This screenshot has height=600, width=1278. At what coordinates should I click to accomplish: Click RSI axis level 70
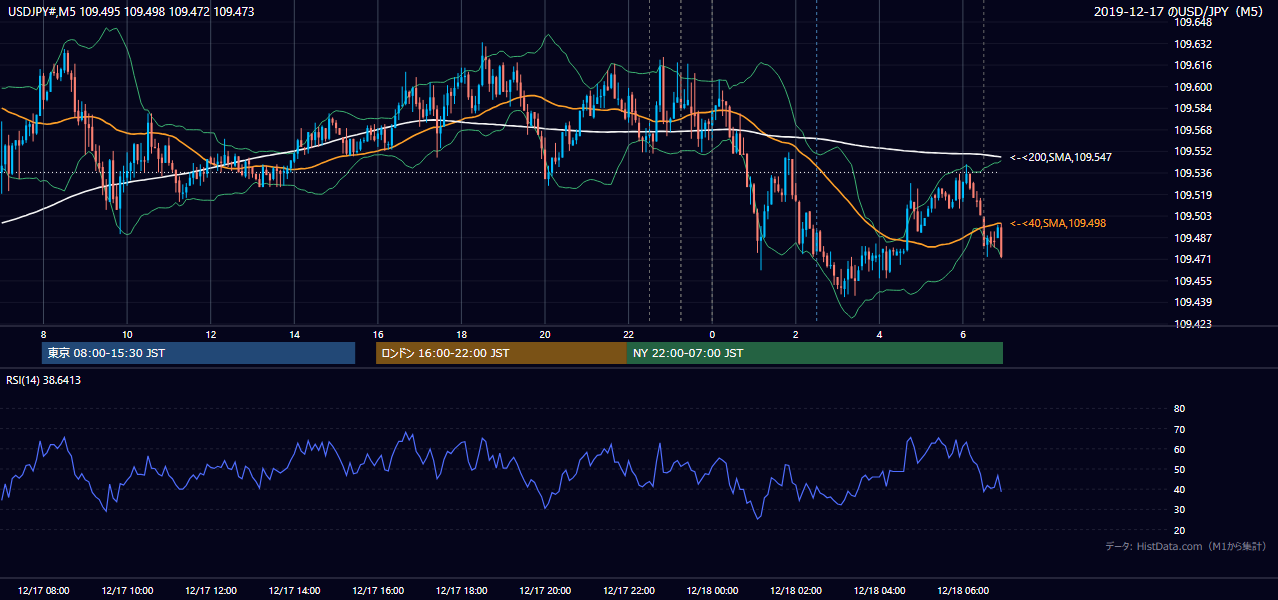pos(1179,429)
